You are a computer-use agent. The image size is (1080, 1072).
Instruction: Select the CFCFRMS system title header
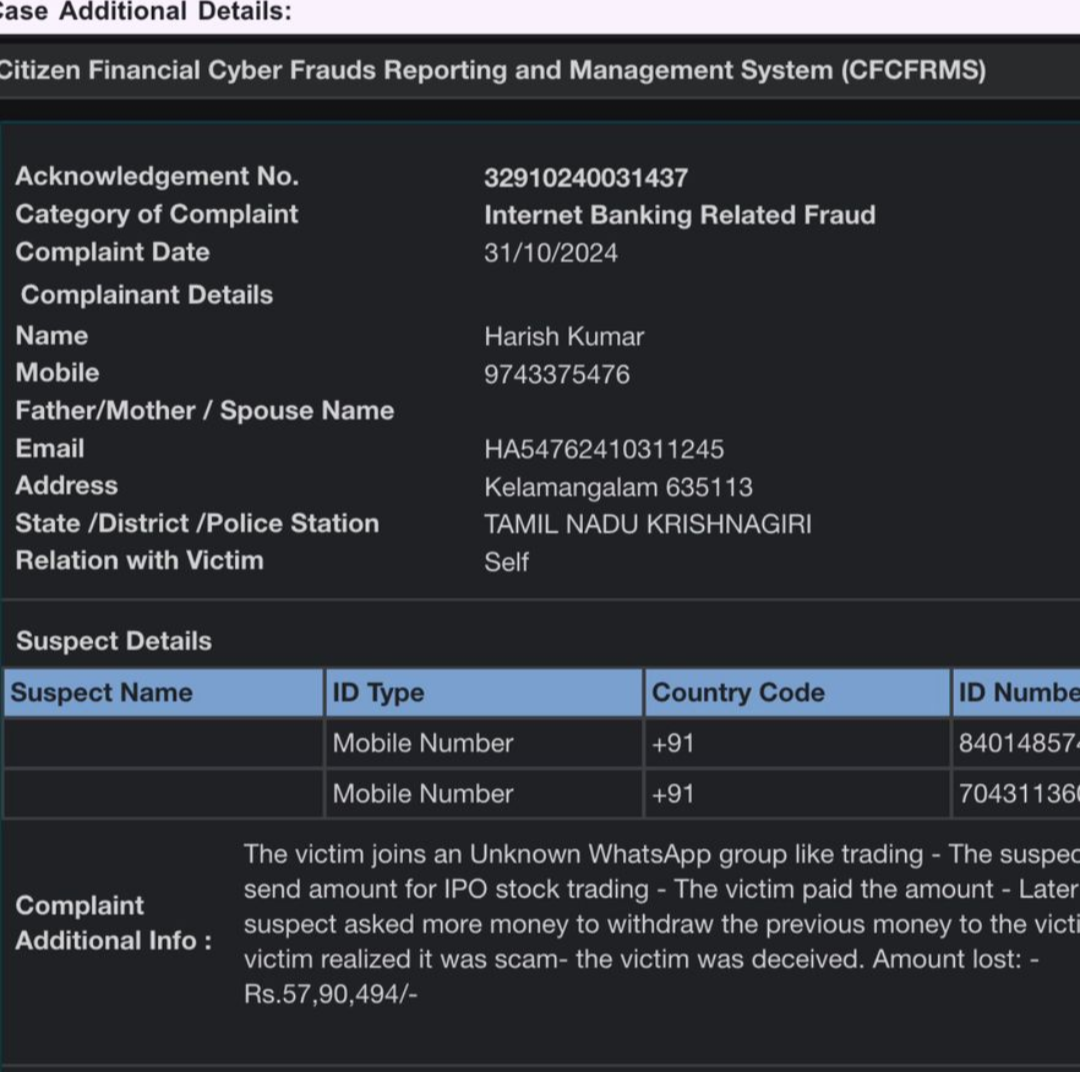coord(492,71)
